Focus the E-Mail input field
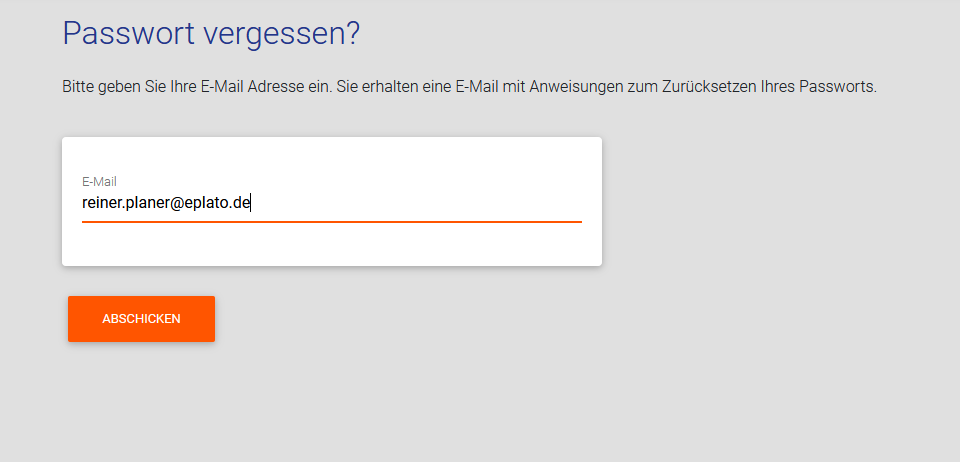The height and width of the screenshot is (462, 960). [330, 203]
